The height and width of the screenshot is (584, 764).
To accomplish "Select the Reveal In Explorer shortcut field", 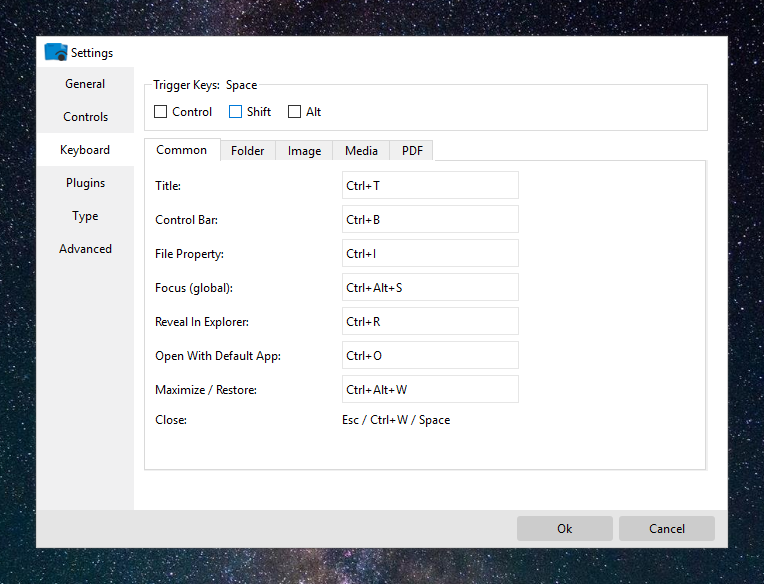I will (x=430, y=321).
